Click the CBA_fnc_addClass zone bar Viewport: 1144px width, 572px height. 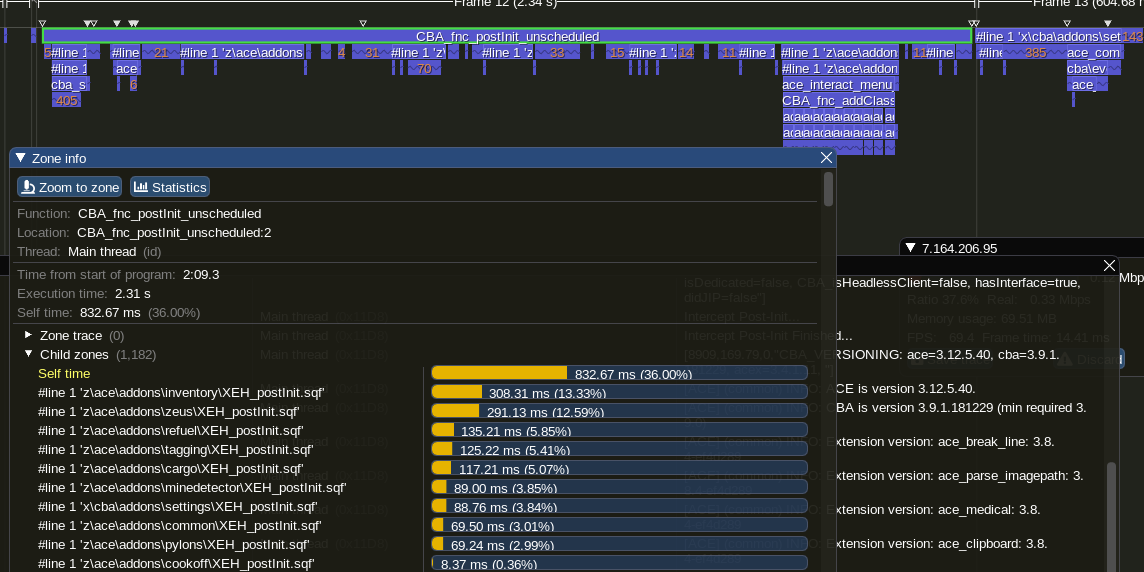(x=838, y=101)
